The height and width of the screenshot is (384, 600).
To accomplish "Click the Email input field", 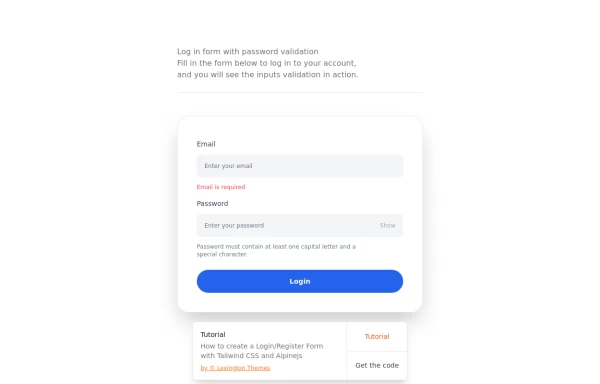I will pyautogui.click(x=300, y=166).
